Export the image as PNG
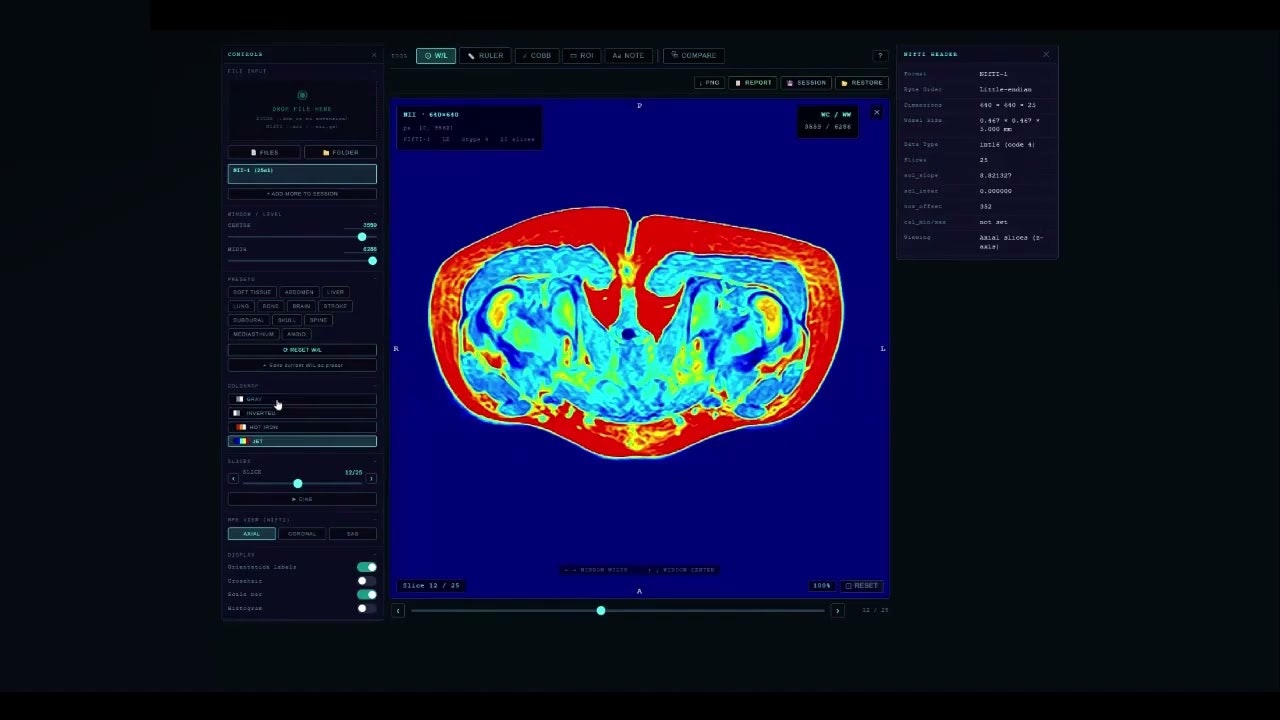The image size is (1280, 720). pyautogui.click(x=708, y=83)
